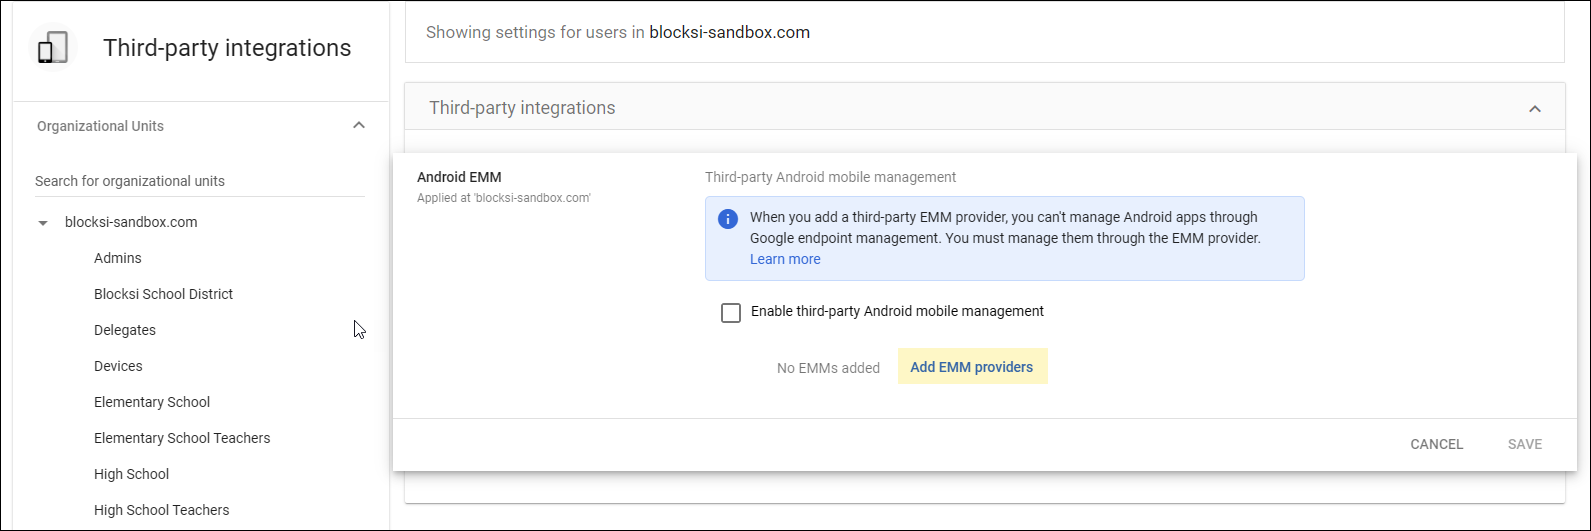Click the CANCEL button
Image resolution: width=1591 pixels, height=531 pixels.
click(x=1437, y=444)
